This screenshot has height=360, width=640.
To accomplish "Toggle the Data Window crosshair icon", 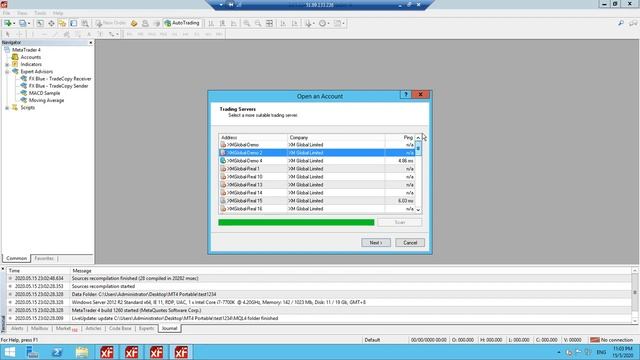I will 51,23.
